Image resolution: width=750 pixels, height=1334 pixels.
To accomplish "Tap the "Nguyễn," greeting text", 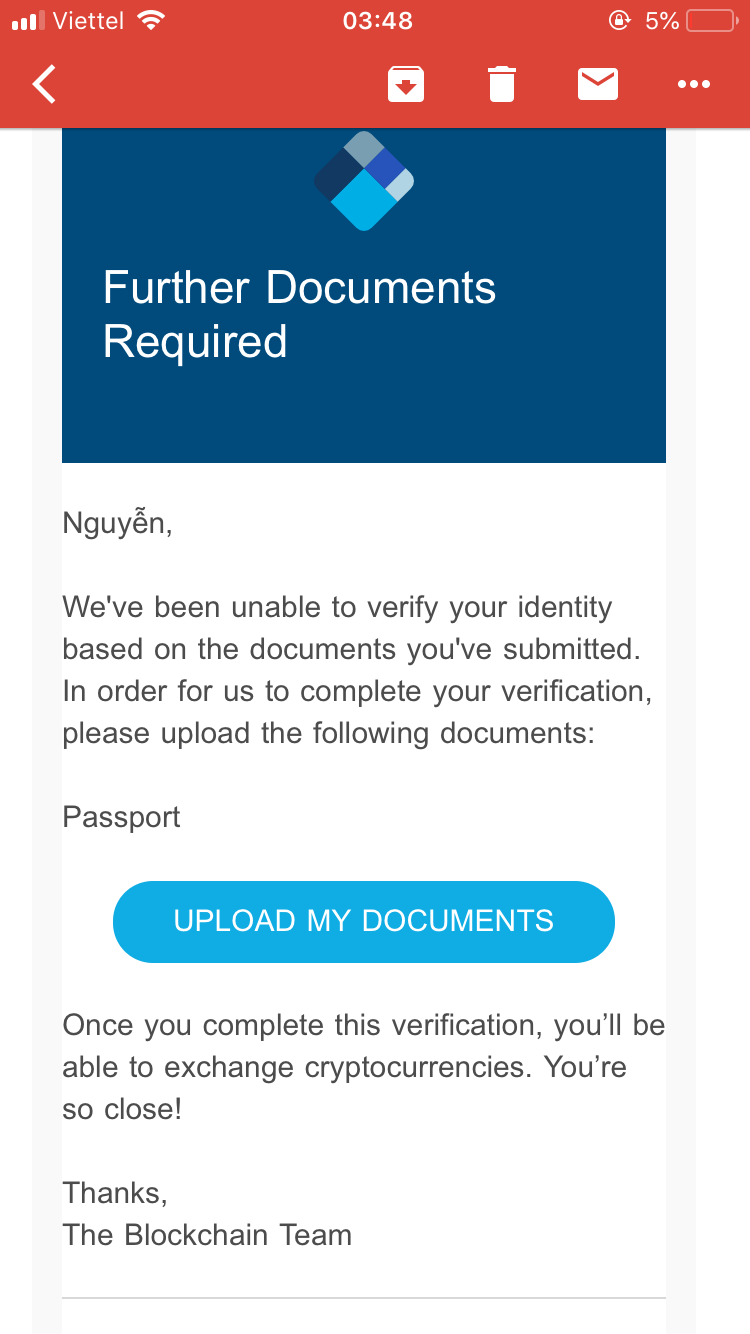I will [x=117, y=523].
